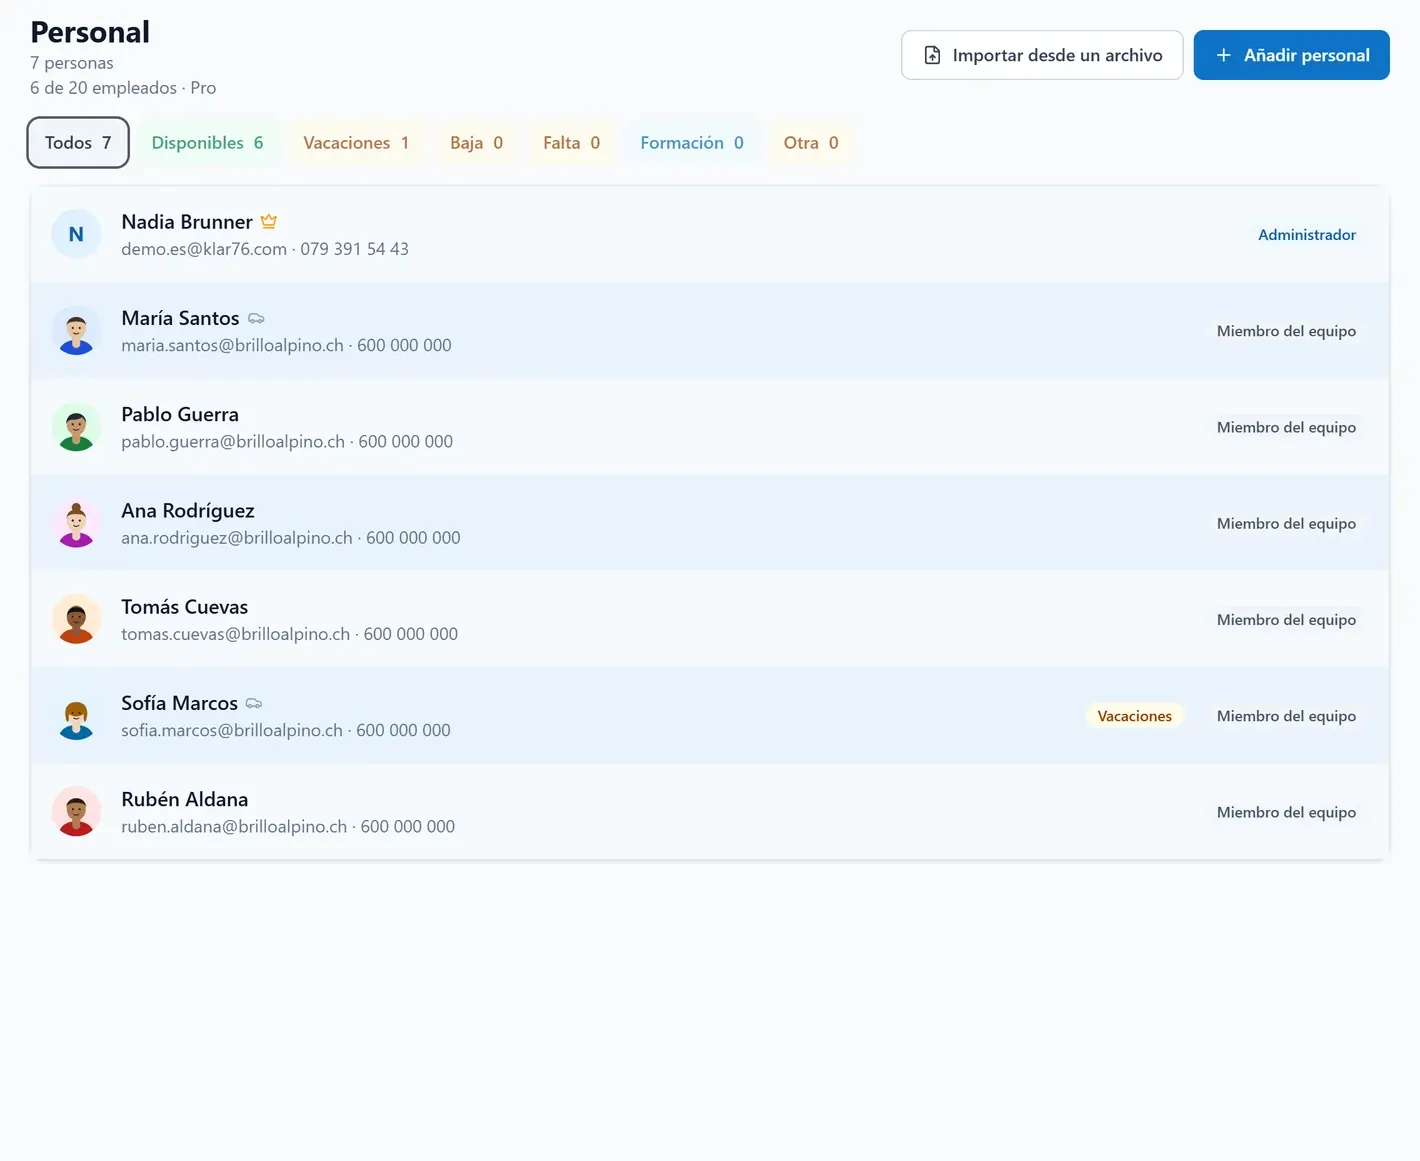Image resolution: width=1420 pixels, height=1161 pixels.
Task: Click Importar desde un archivo button
Action: pos(1042,55)
